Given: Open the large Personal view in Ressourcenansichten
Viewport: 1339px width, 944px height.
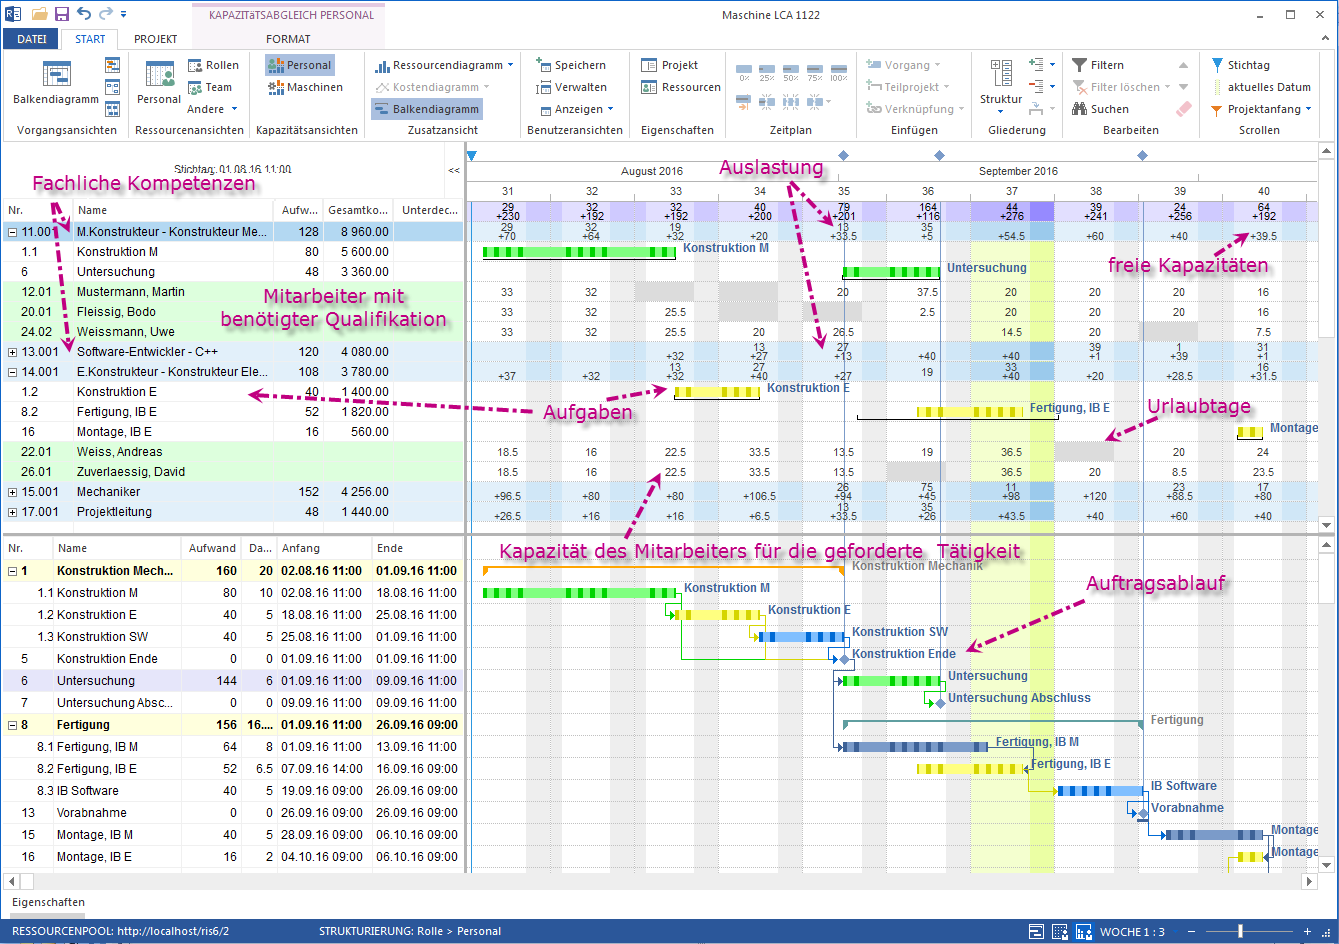Looking at the screenshot, I should pos(159,83).
